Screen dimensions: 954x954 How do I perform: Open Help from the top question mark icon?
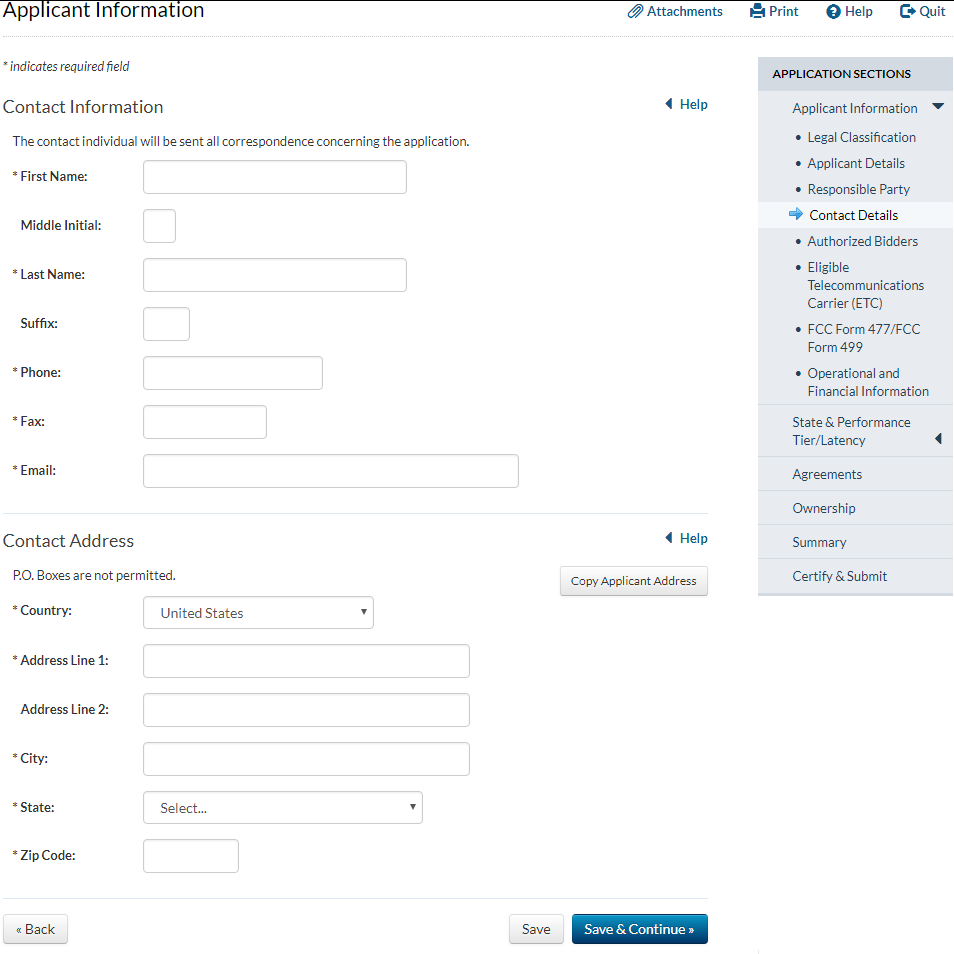(x=833, y=12)
